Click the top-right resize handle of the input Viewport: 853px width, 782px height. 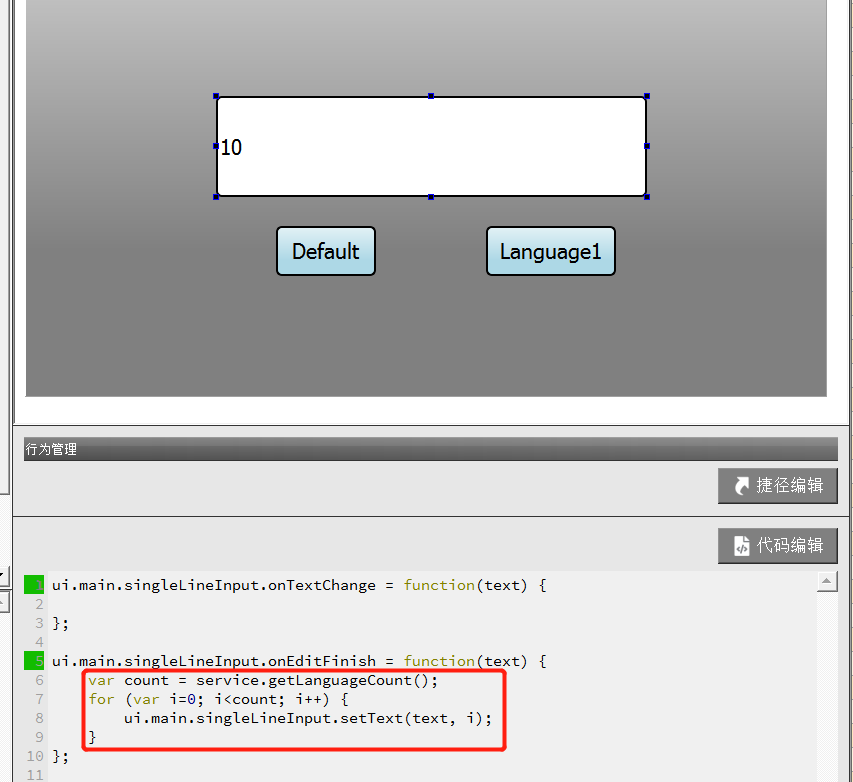coord(647,97)
